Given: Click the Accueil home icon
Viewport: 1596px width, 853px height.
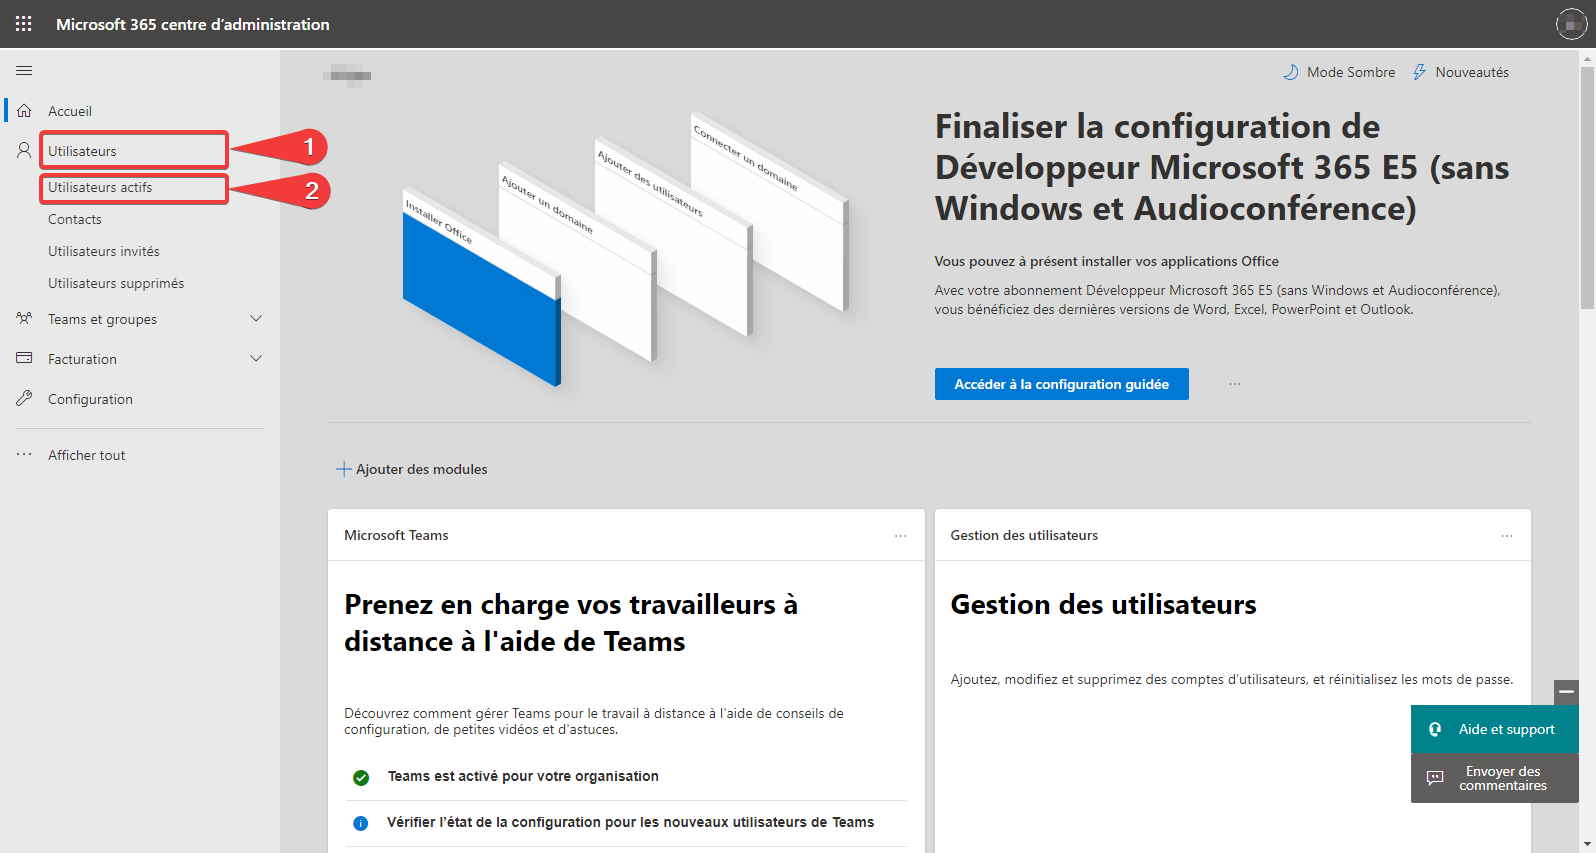Looking at the screenshot, I should 25,111.
